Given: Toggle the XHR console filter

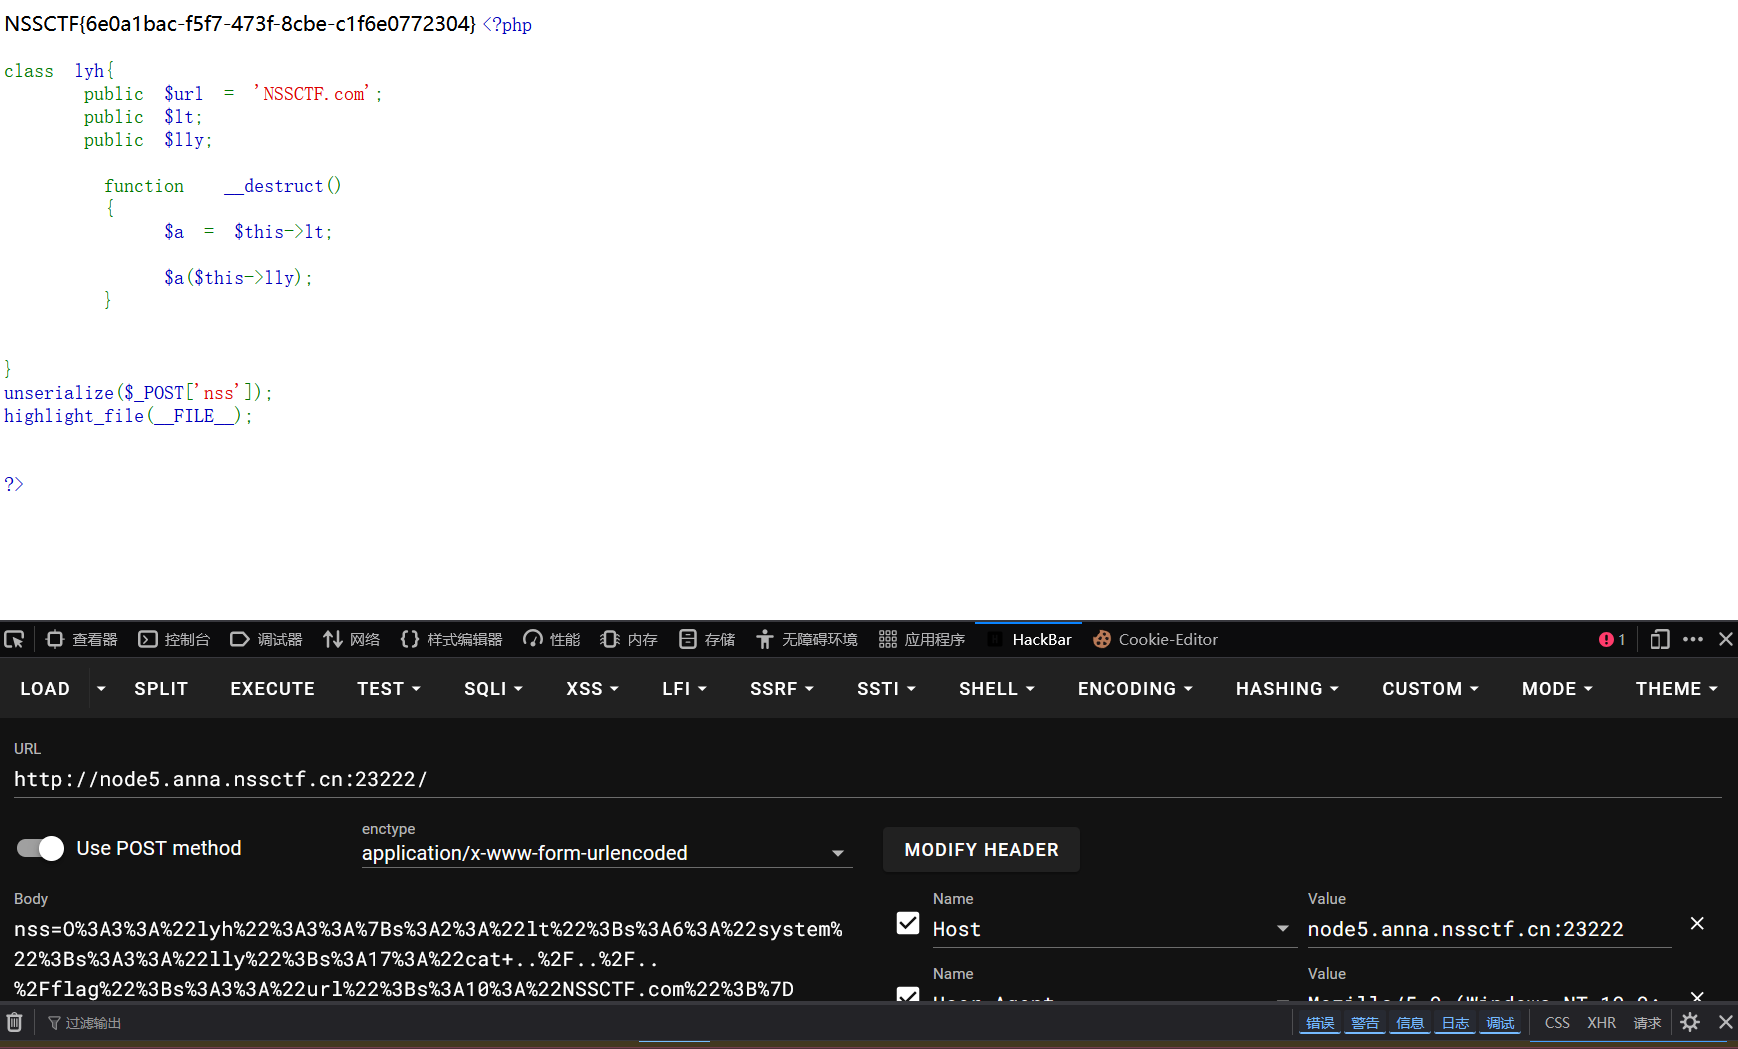Looking at the screenshot, I should [1601, 1023].
